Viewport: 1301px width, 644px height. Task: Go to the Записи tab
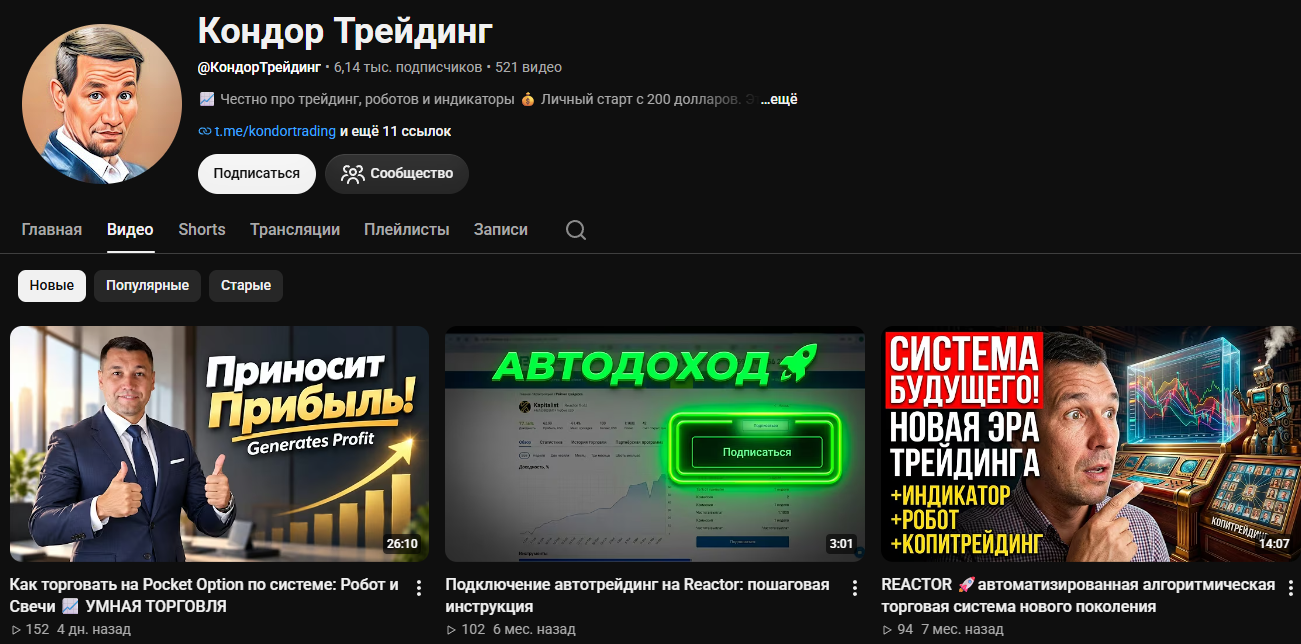(501, 229)
